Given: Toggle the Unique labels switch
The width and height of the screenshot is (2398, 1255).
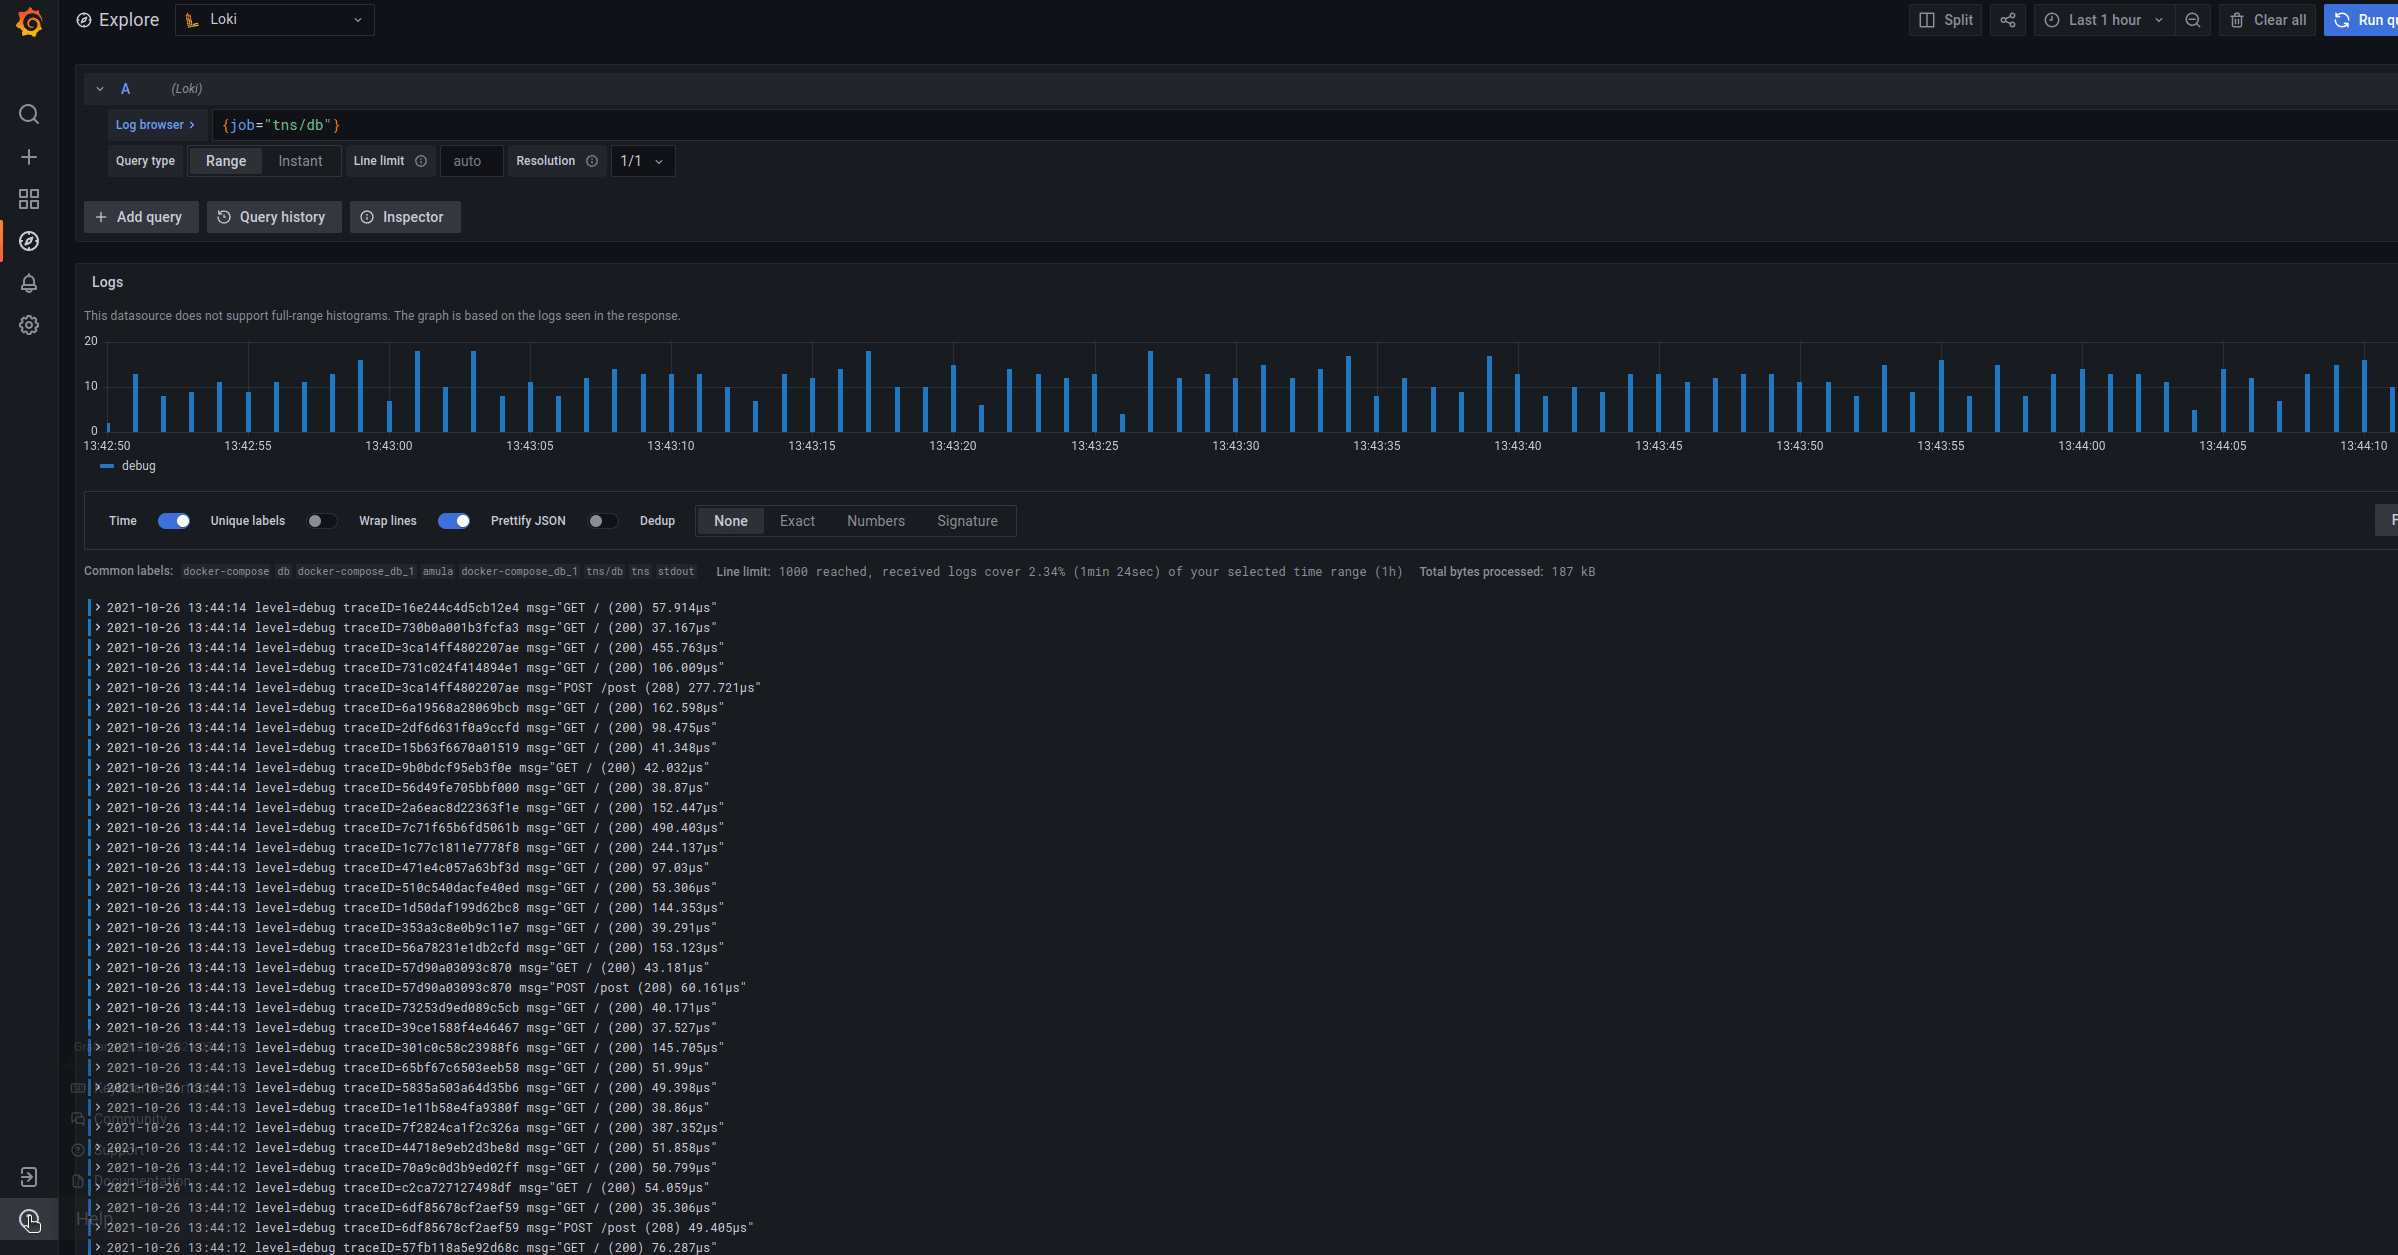Looking at the screenshot, I should 322,521.
